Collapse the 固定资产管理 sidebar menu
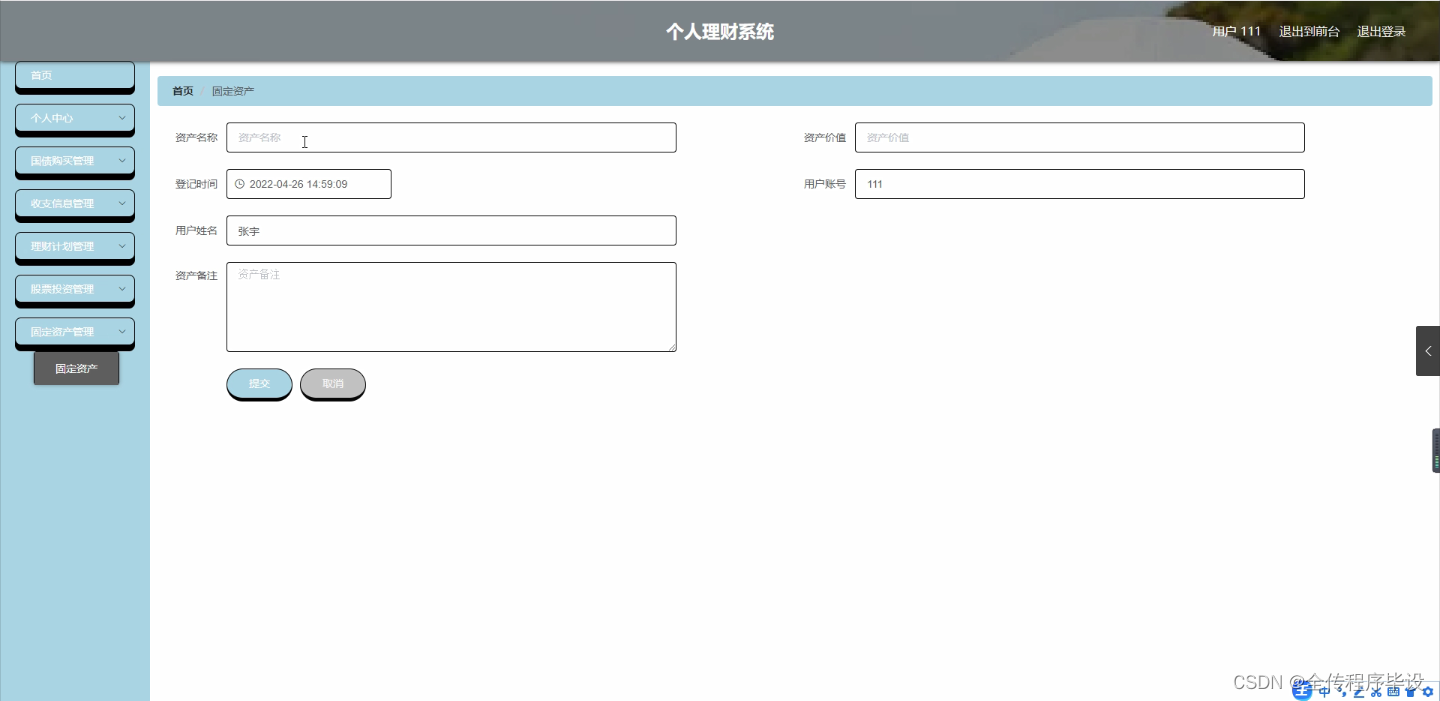The width and height of the screenshot is (1440, 701). [74, 331]
